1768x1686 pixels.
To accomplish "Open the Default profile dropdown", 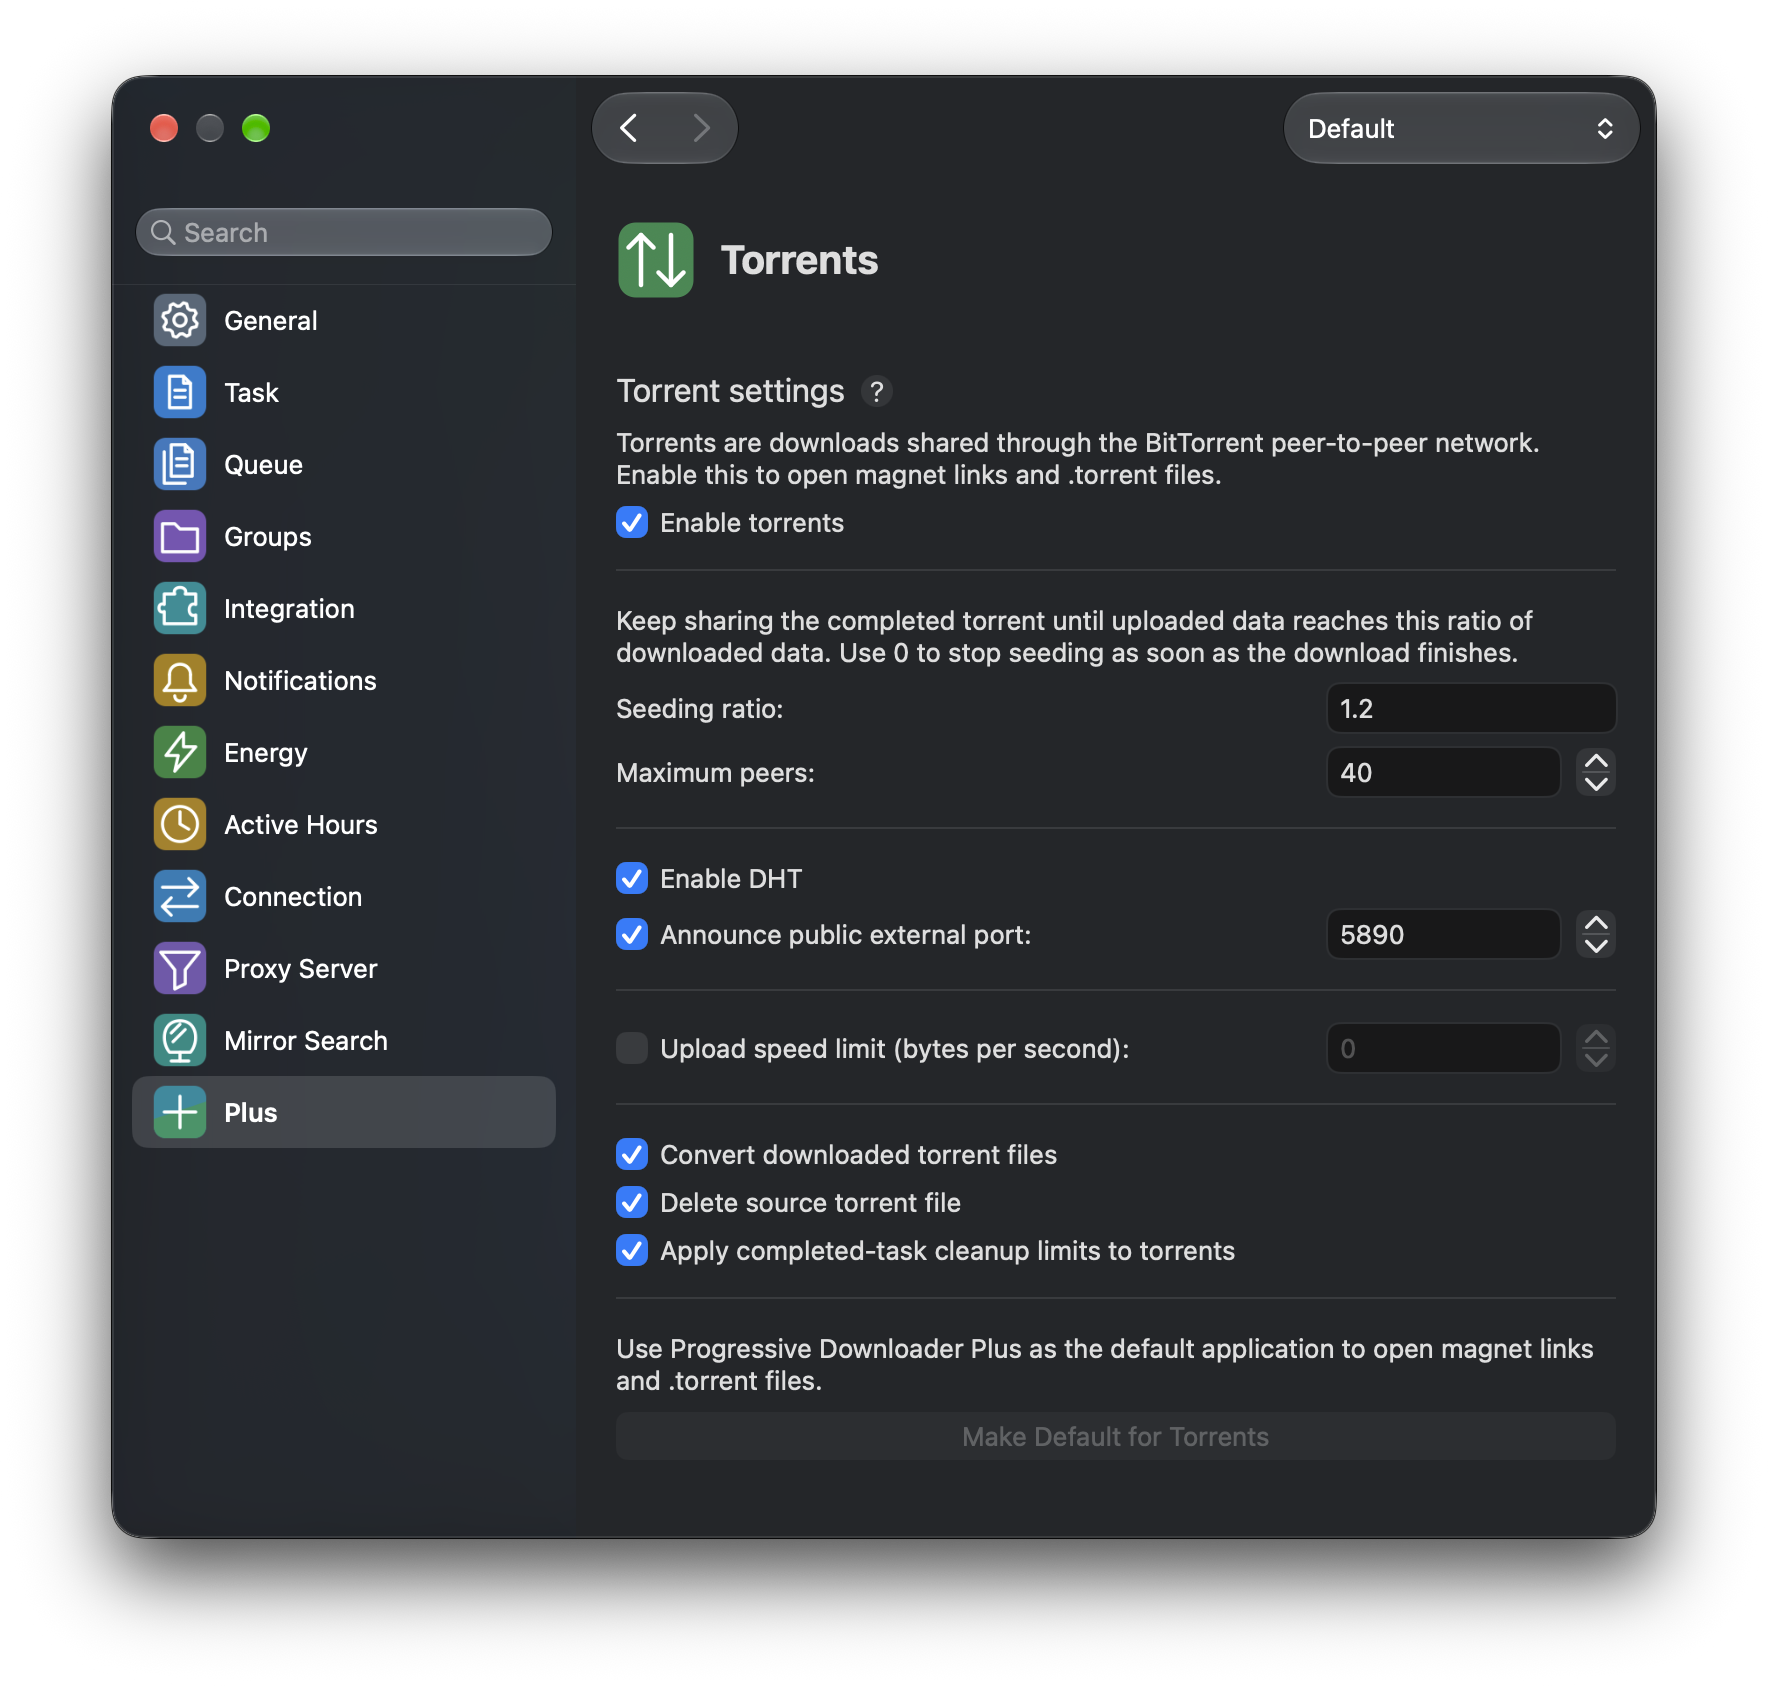I will 1461,128.
